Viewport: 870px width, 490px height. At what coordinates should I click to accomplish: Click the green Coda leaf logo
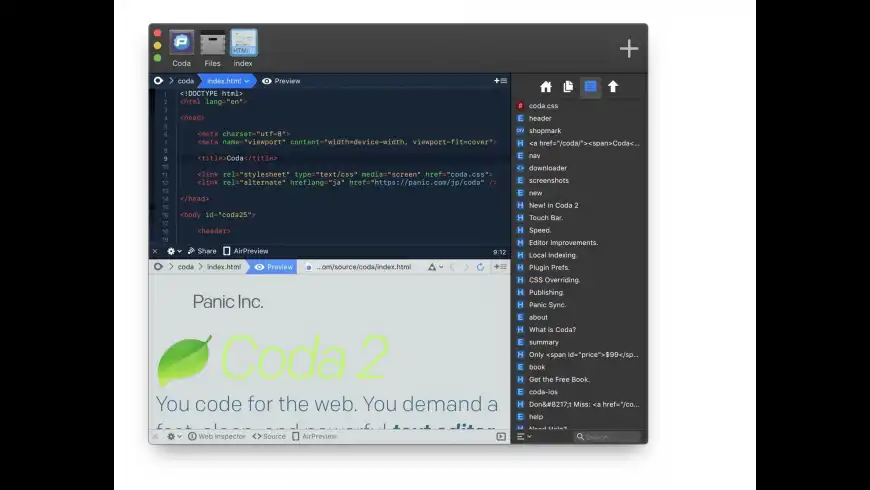(x=185, y=361)
